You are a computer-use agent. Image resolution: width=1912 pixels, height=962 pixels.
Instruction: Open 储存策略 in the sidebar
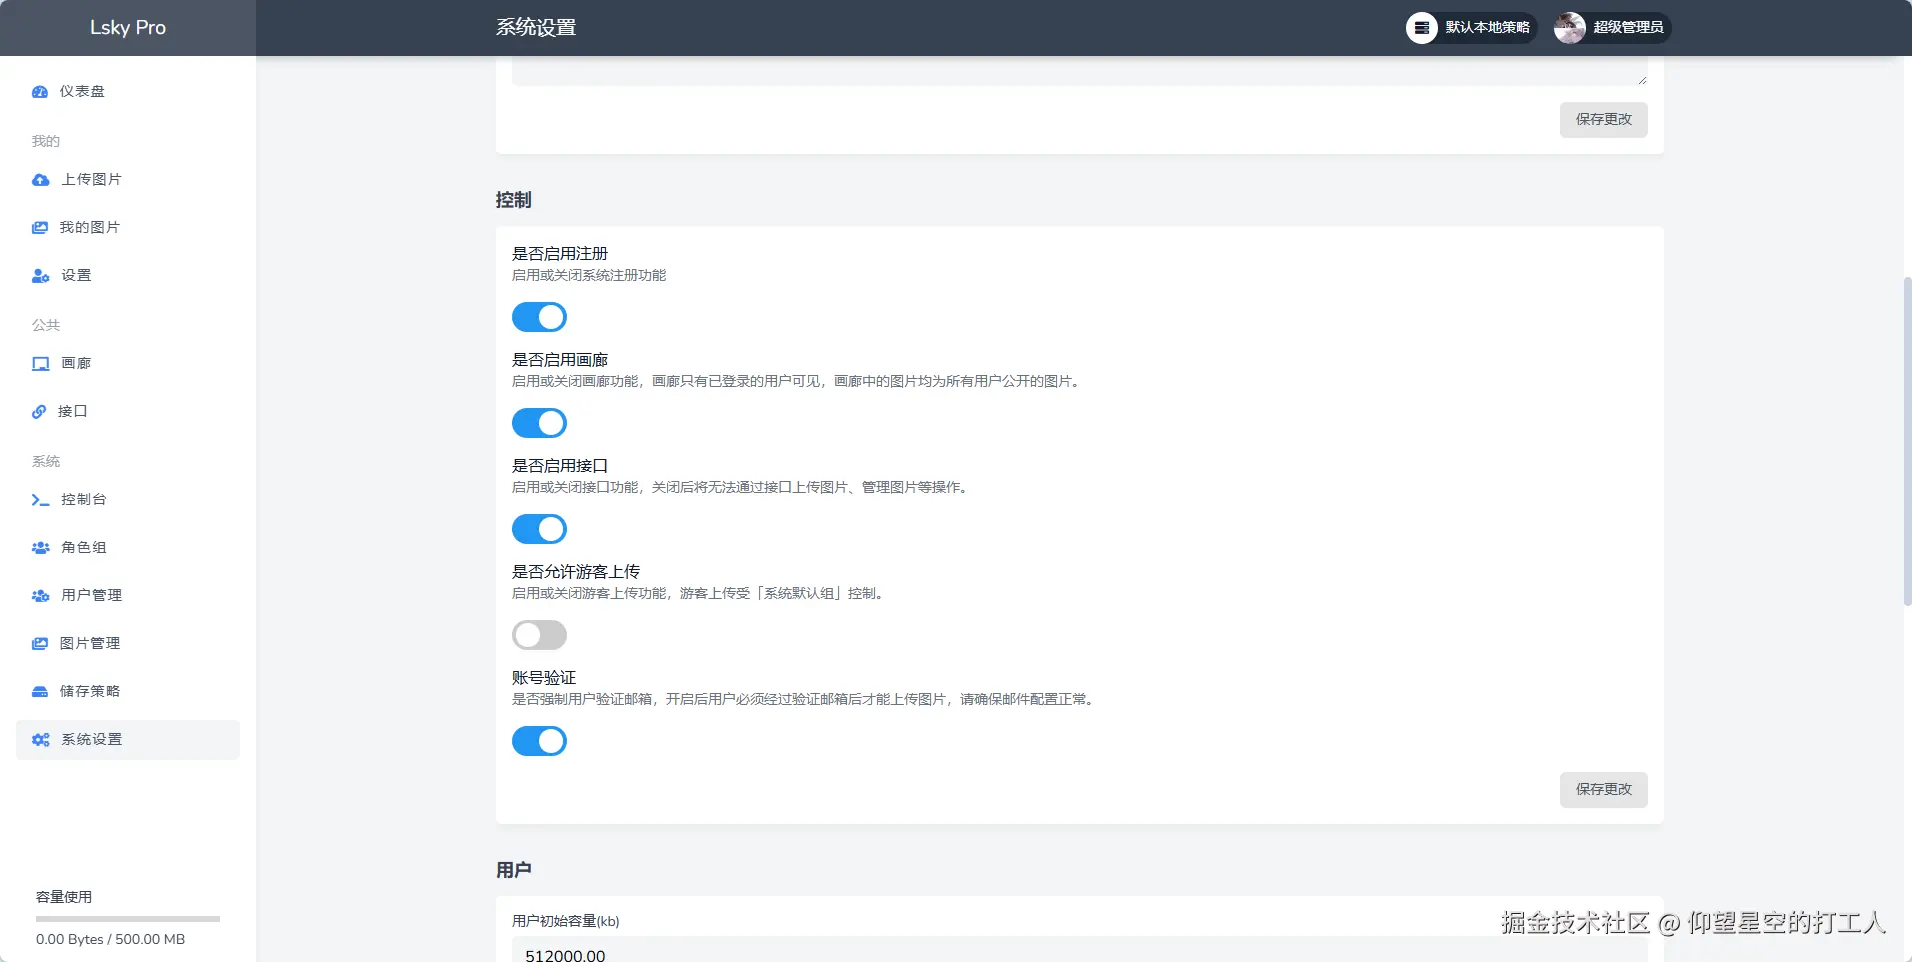128,692
